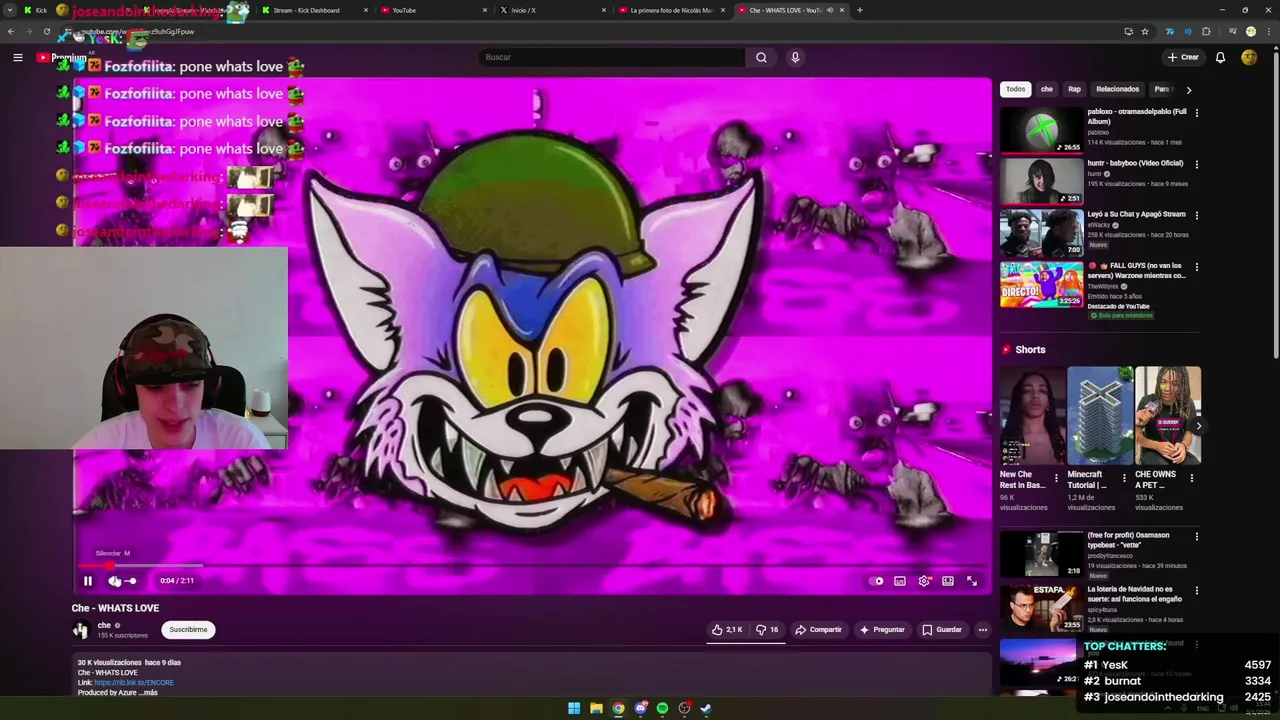Open a new browser tab
The image size is (1280, 720).
tap(860, 10)
